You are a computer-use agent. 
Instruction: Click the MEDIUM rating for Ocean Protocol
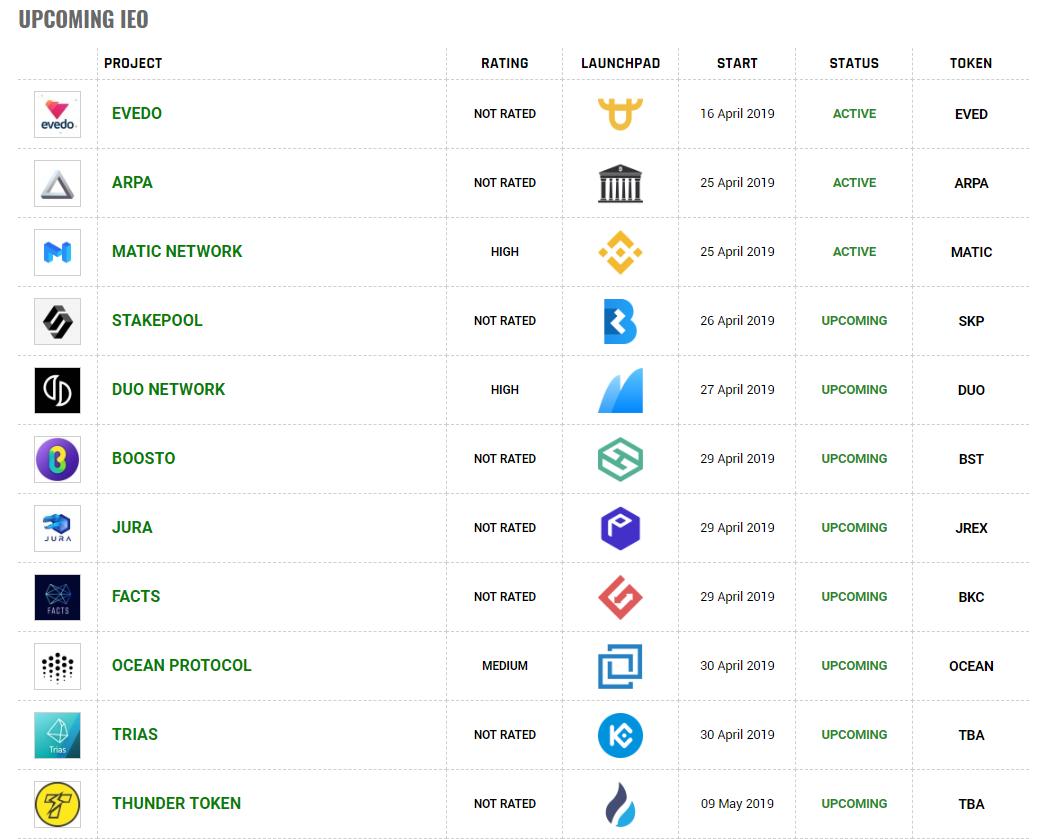pos(505,665)
